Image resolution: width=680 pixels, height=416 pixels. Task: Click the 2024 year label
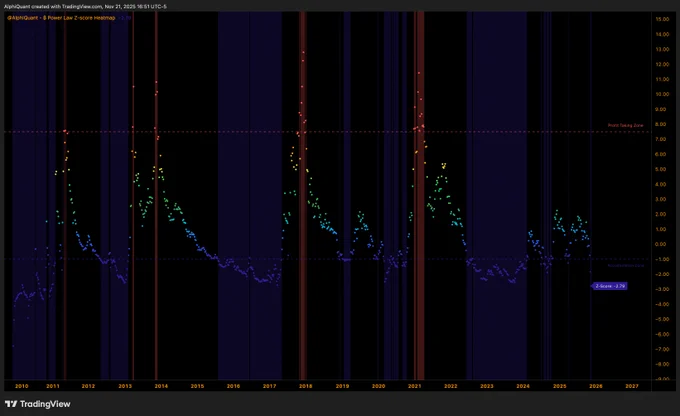(523, 386)
